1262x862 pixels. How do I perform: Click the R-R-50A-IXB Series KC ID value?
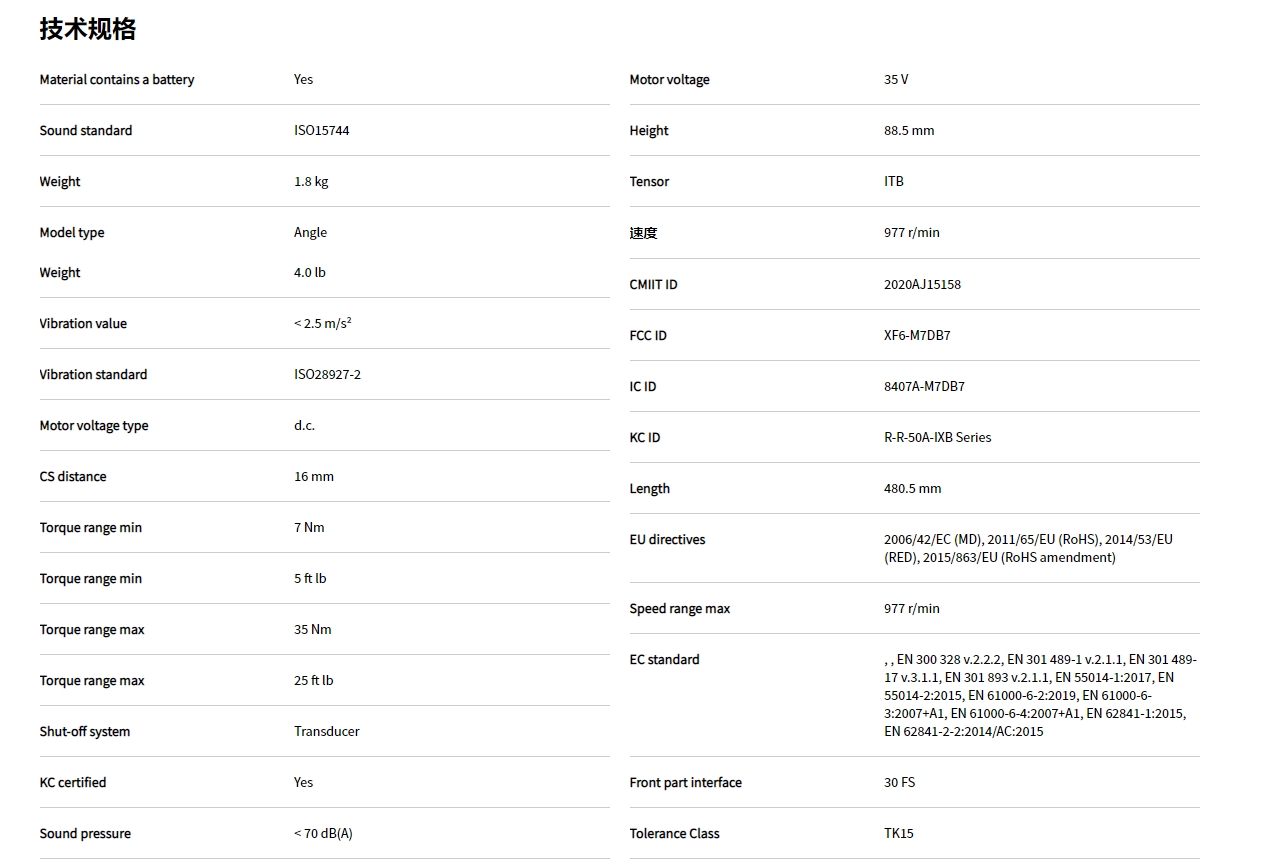[937, 438]
